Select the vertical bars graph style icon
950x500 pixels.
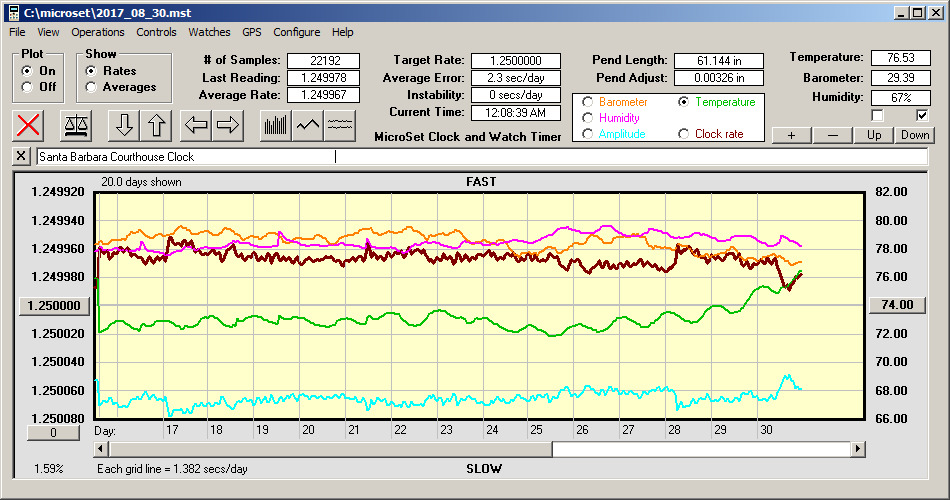coord(275,125)
